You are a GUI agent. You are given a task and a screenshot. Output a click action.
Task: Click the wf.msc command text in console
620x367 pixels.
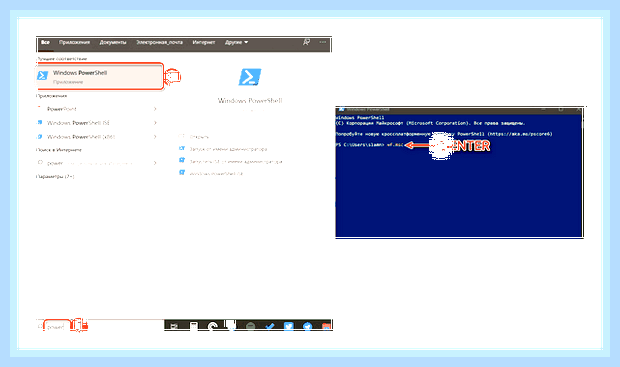[395, 145]
